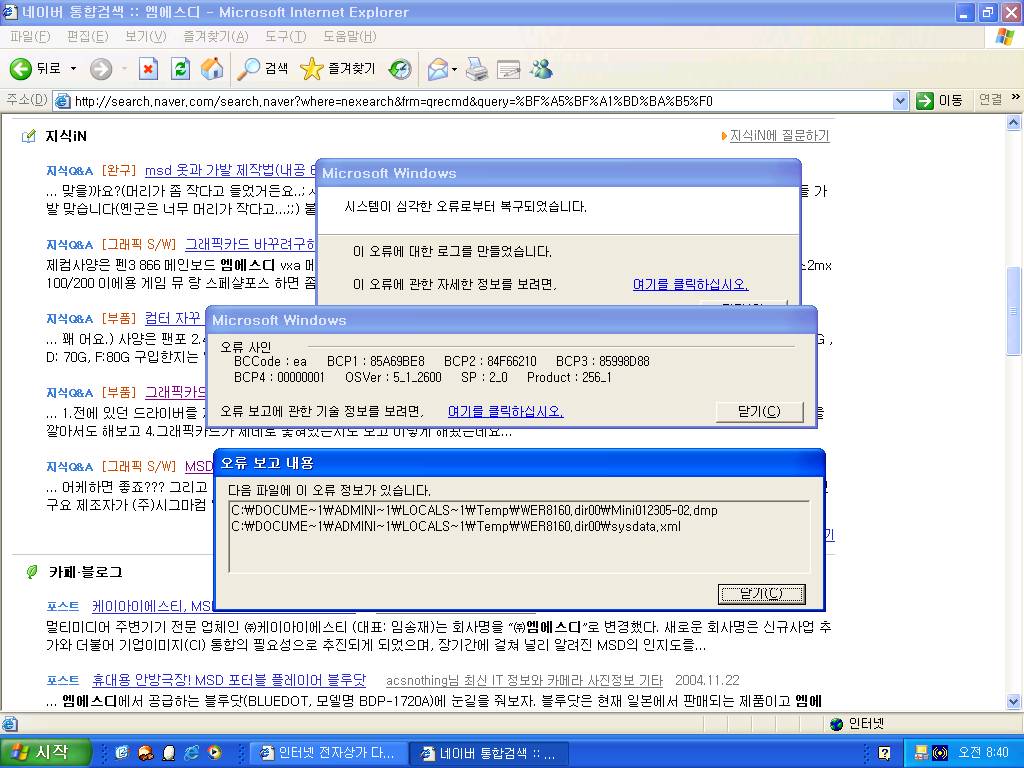Click the 이동 Go button

coord(939,101)
